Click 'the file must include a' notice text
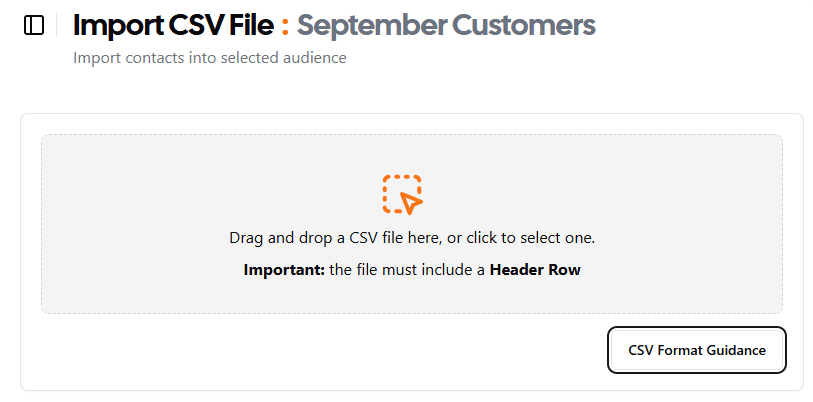The image size is (813, 402). 407,270
